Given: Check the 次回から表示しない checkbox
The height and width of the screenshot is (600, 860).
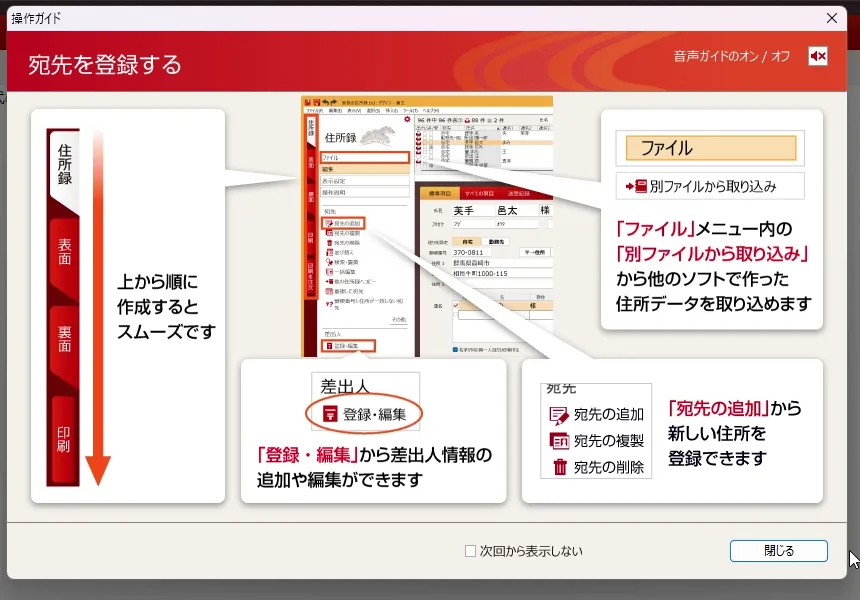Looking at the screenshot, I should (470, 551).
